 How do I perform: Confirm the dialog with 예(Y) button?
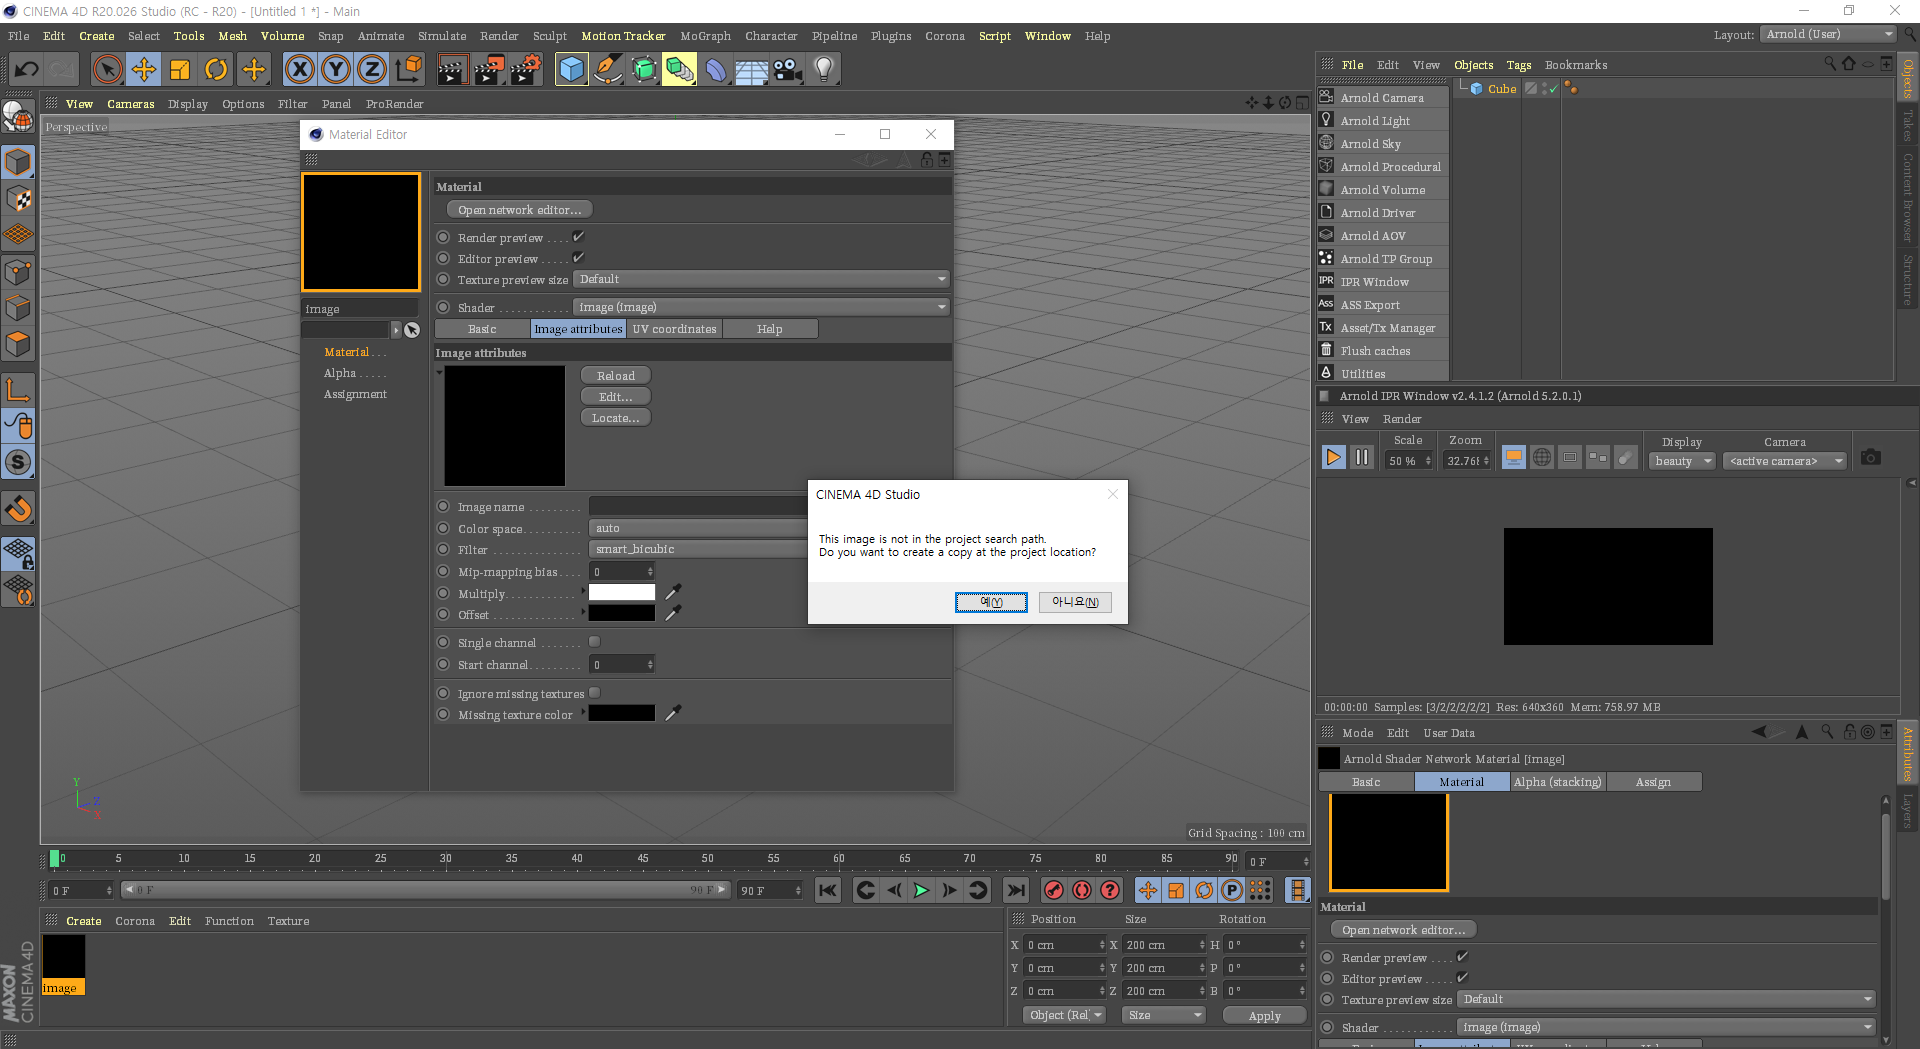click(991, 602)
